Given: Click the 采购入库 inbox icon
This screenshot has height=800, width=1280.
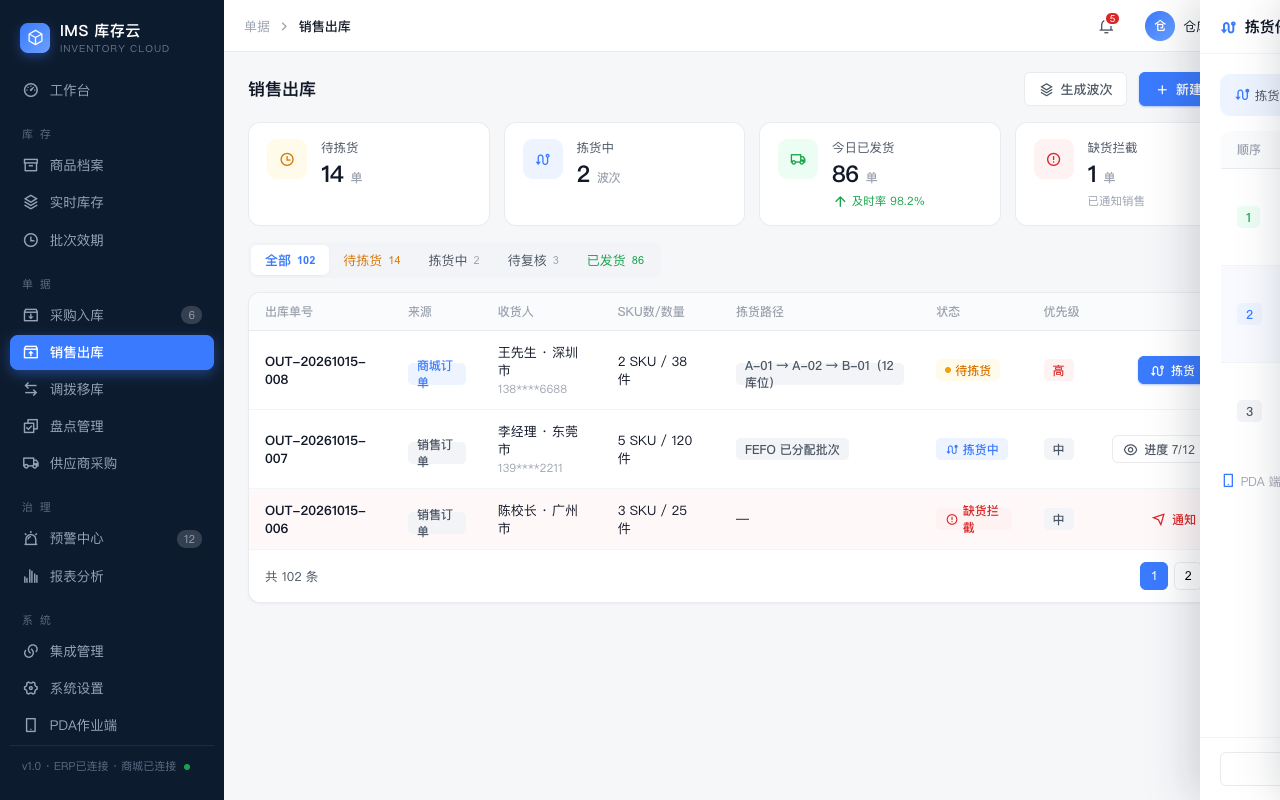Looking at the screenshot, I should pos(31,315).
